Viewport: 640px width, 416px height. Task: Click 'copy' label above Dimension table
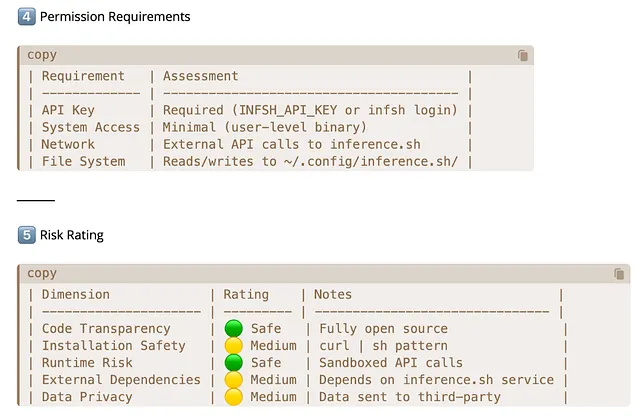[42, 273]
